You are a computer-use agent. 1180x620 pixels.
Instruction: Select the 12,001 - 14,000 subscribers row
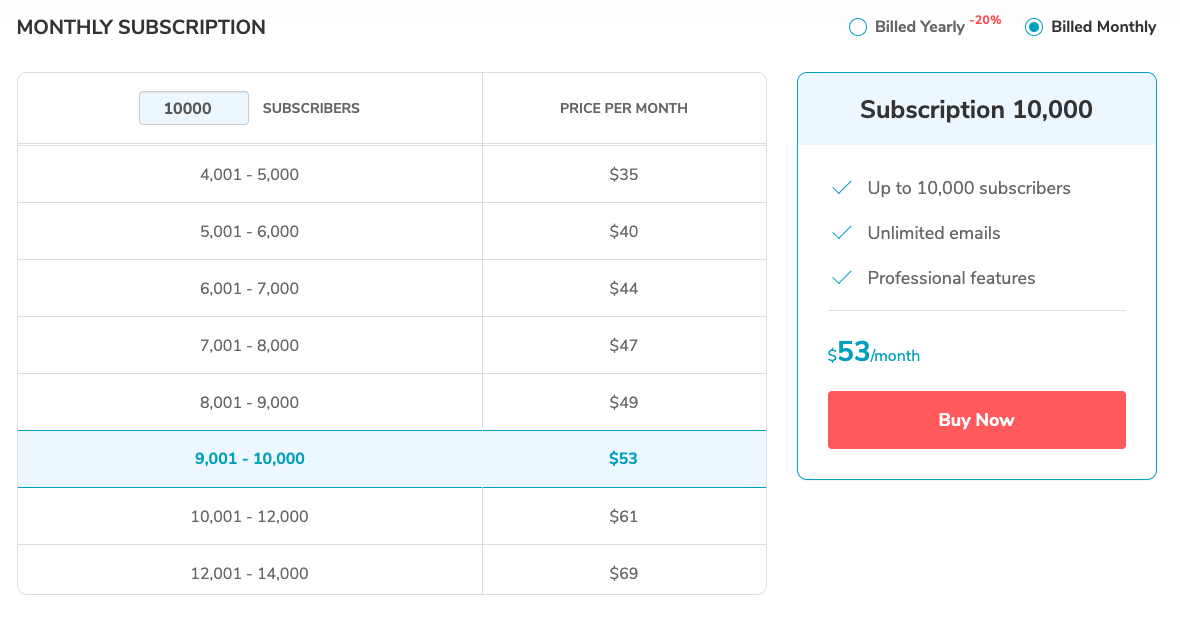coord(250,574)
